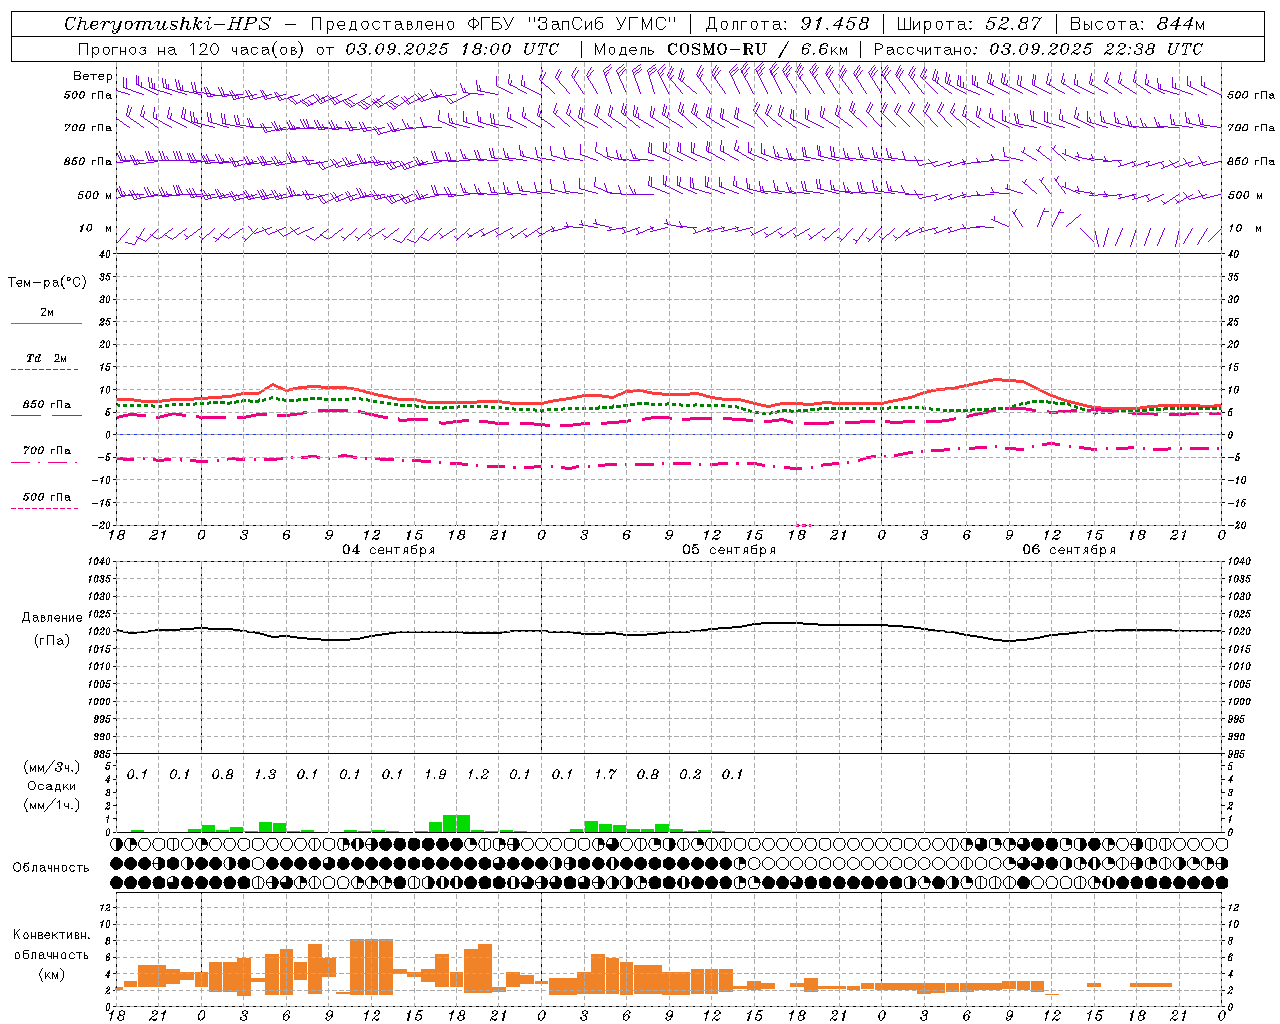Click the '04 сентября' date label

(389, 550)
